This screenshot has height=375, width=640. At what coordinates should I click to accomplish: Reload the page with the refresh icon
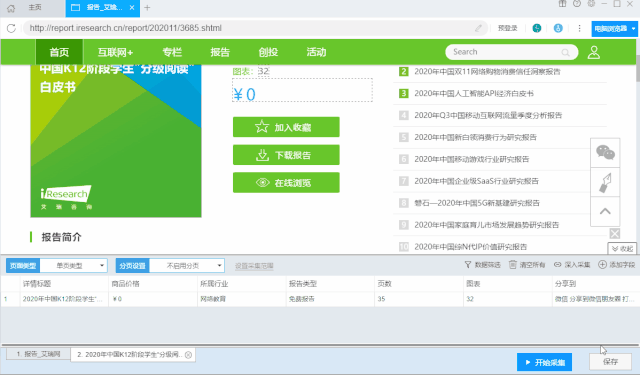(11, 28)
